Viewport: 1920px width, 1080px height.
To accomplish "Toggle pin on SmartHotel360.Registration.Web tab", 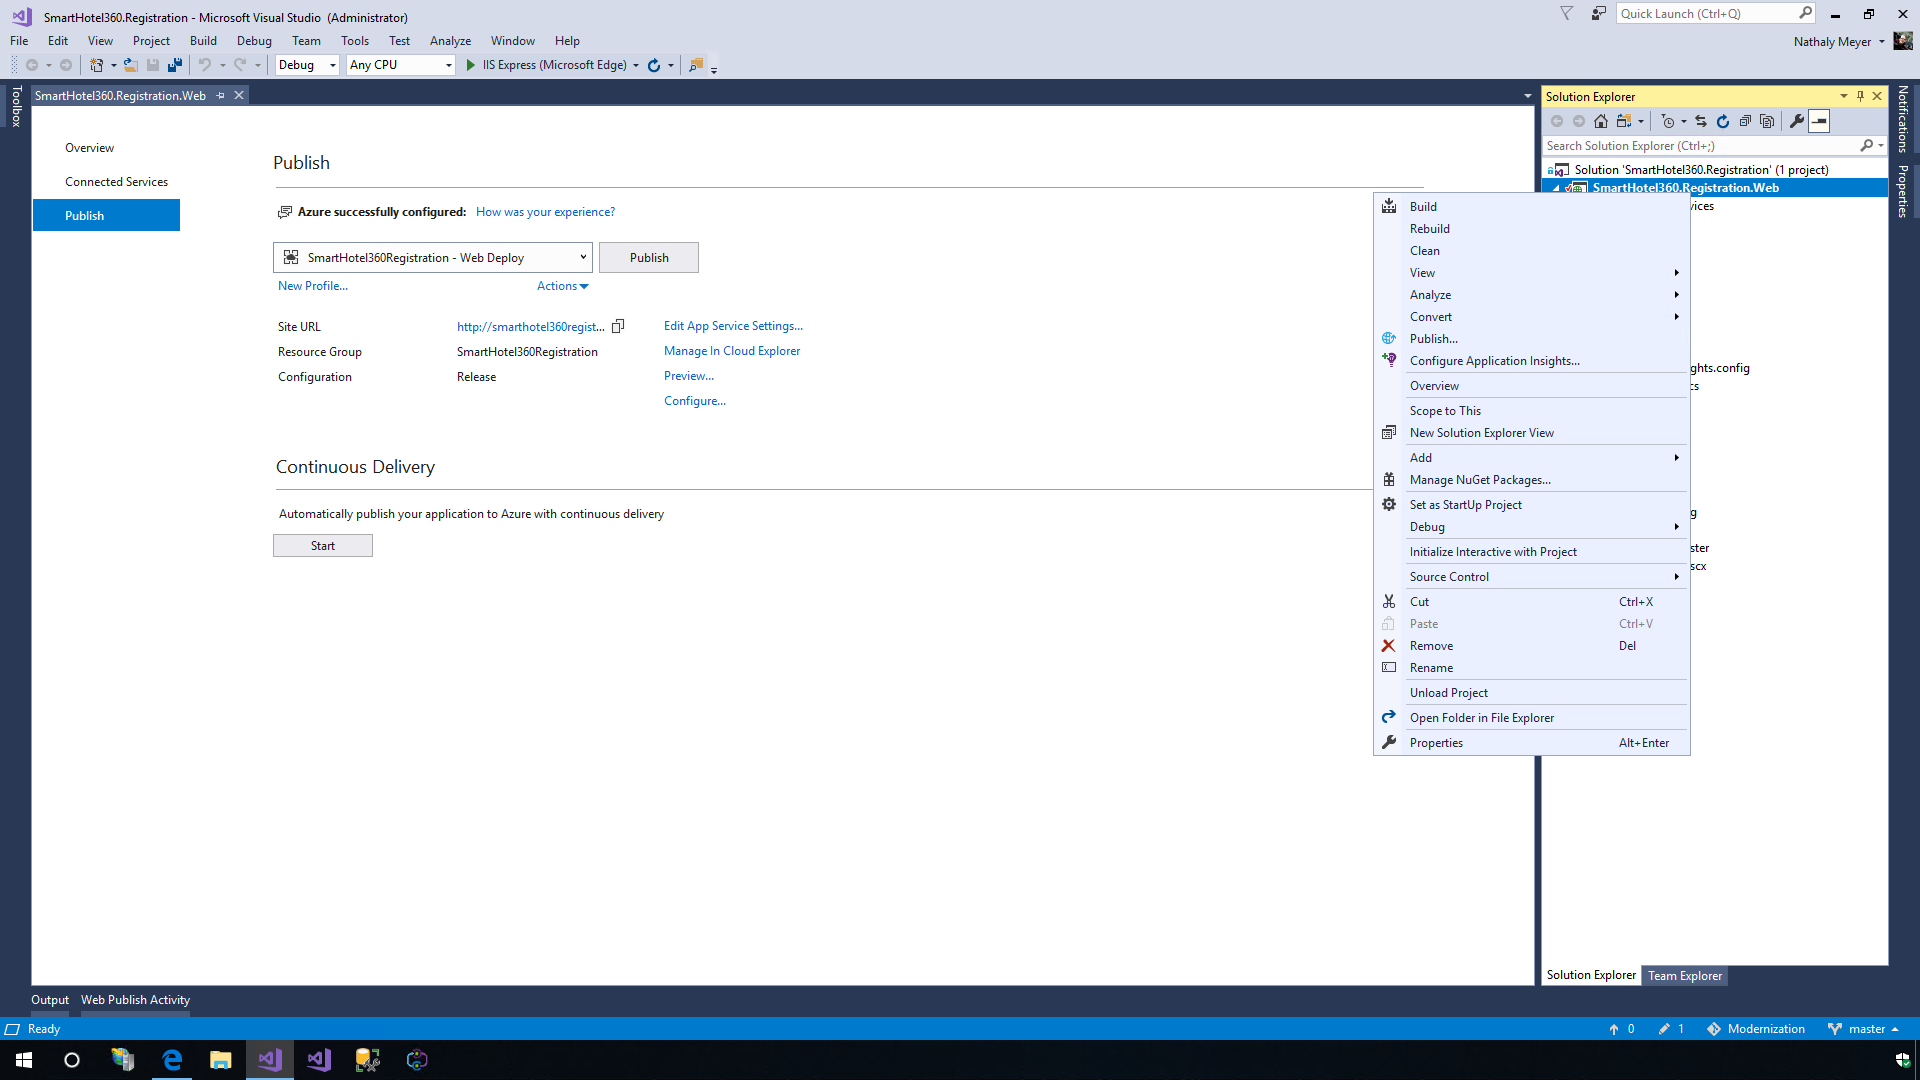I will pyautogui.click(x=220, y=96).
